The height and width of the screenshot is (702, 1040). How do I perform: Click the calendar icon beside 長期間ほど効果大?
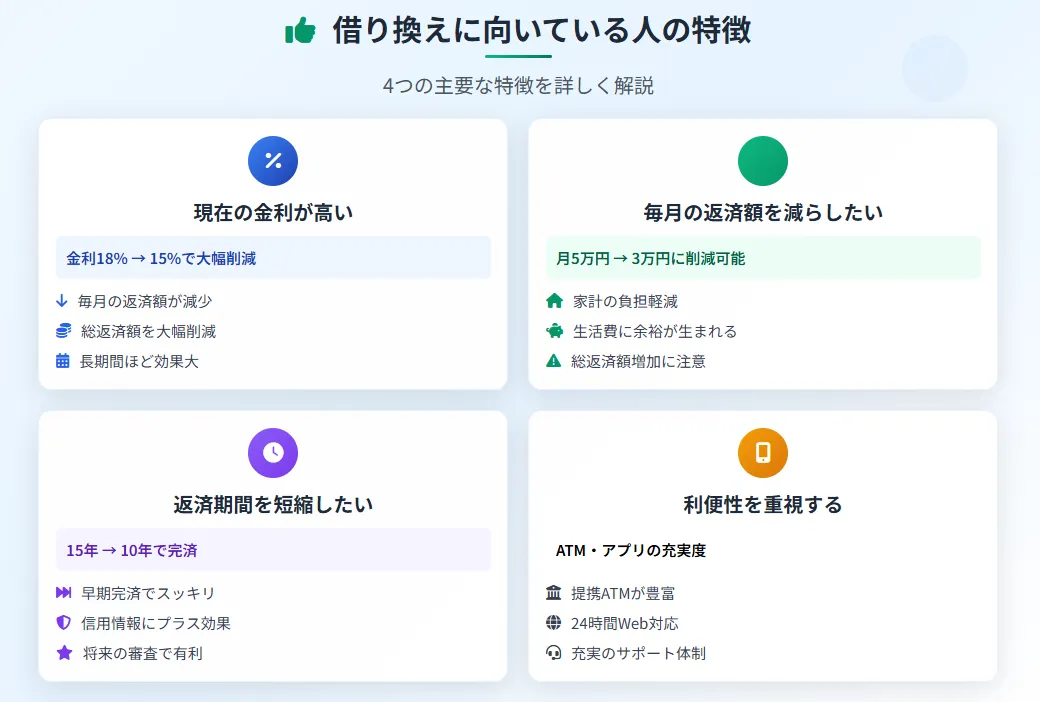pyautogui.click(x=62, y=361)
